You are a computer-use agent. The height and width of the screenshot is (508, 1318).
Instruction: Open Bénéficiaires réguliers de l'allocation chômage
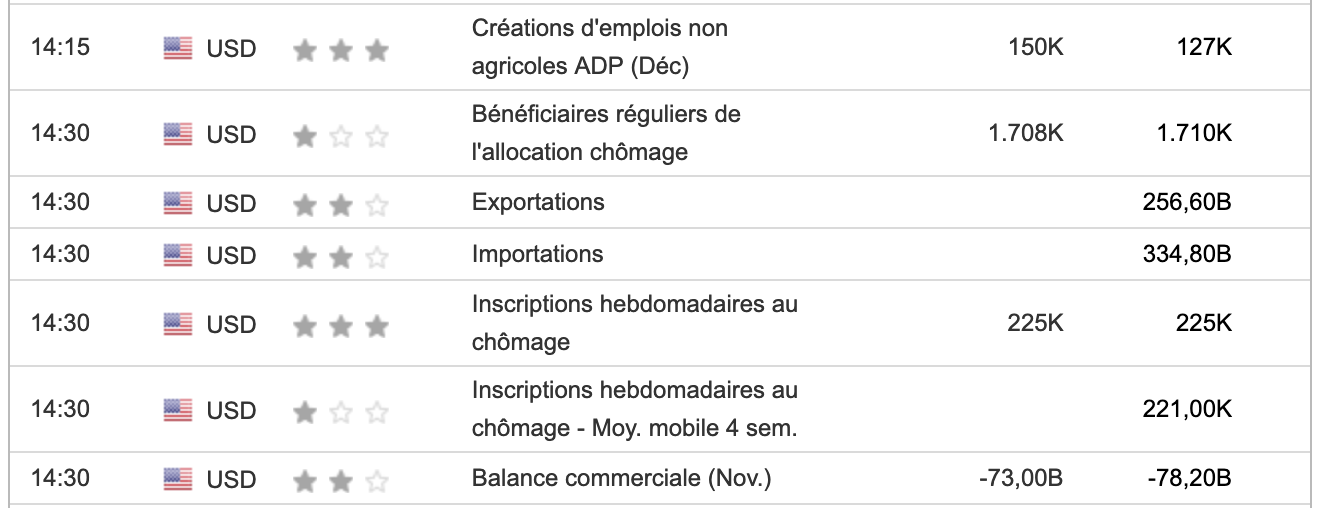[x=606, y=133]
